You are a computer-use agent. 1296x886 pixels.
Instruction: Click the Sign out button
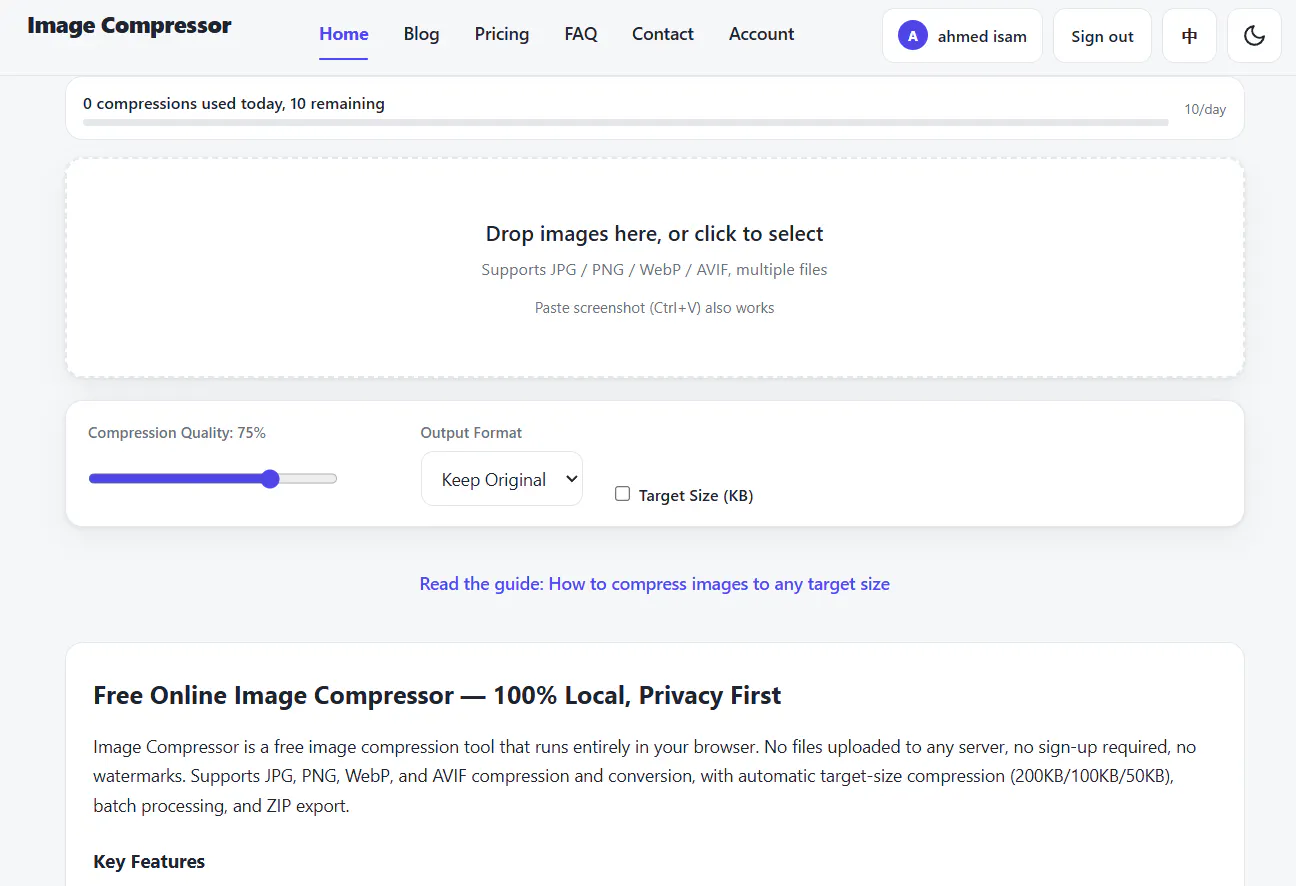pos(1102,36)
